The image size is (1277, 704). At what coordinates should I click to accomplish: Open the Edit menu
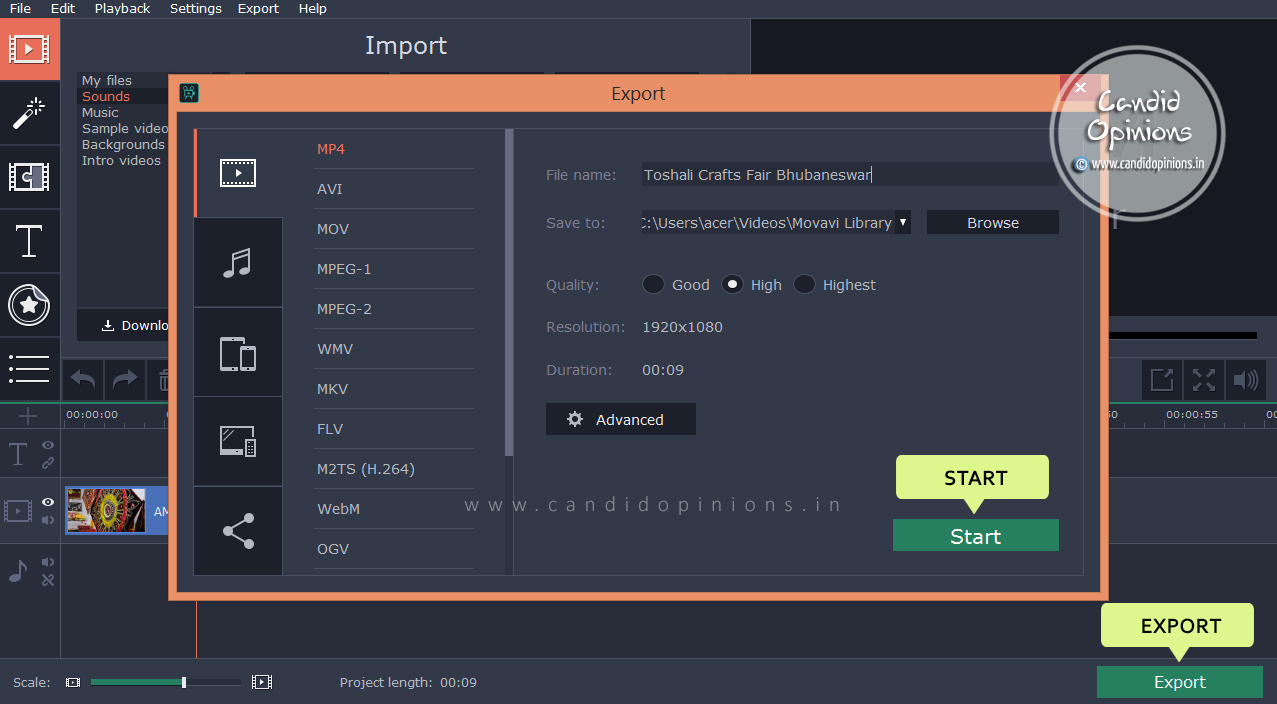pos(63,8)
